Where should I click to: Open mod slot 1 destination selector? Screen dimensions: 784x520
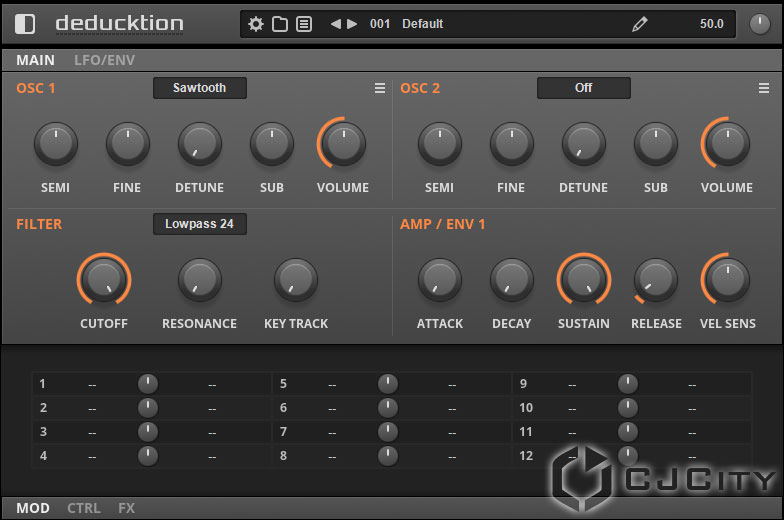coord(212,384)
